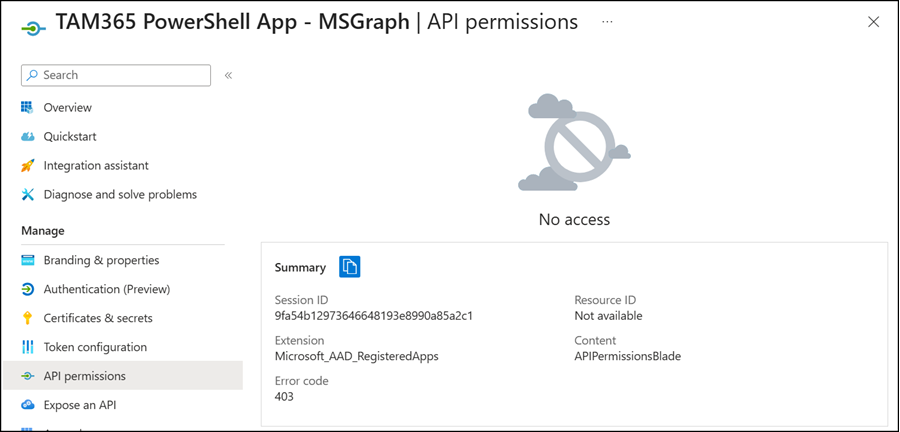Click the Content label
This screenshot has height=432, width=900.
click(x=595, y=340)
